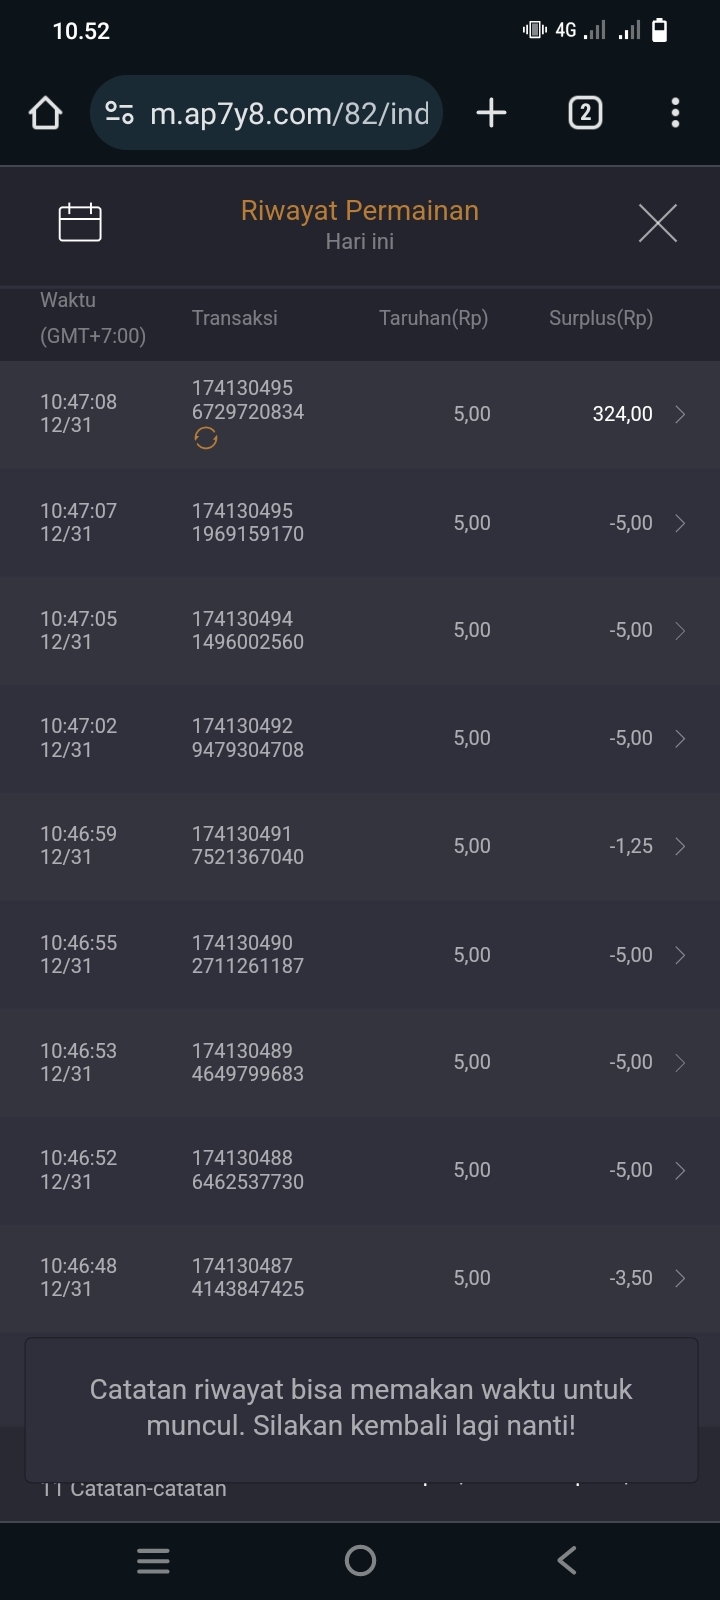Select transaction 174130492 9479304708
The width and height of the screenshot is (720, 1600).
(248, 738)
